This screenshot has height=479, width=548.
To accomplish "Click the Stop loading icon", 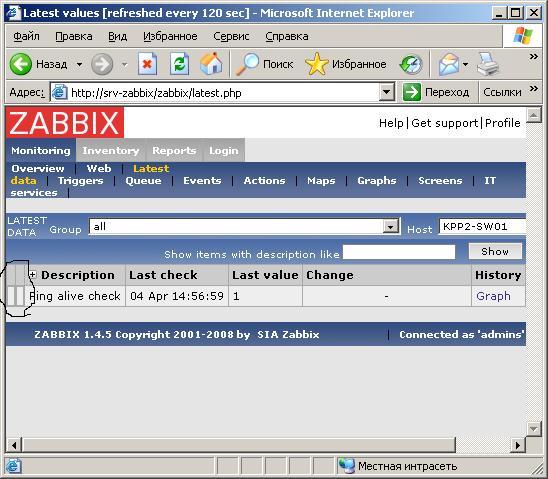I will (x=147, y=64).
